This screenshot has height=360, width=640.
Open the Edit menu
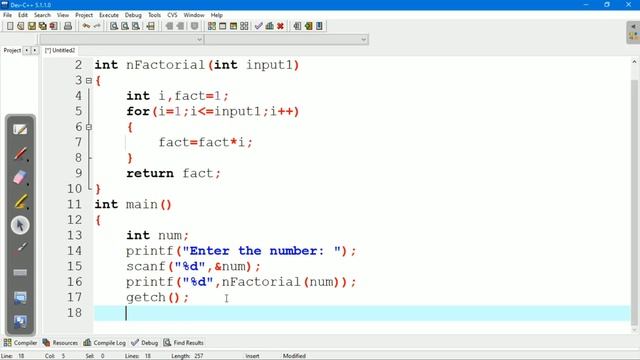pyautogui.click(x=23, y=15)
